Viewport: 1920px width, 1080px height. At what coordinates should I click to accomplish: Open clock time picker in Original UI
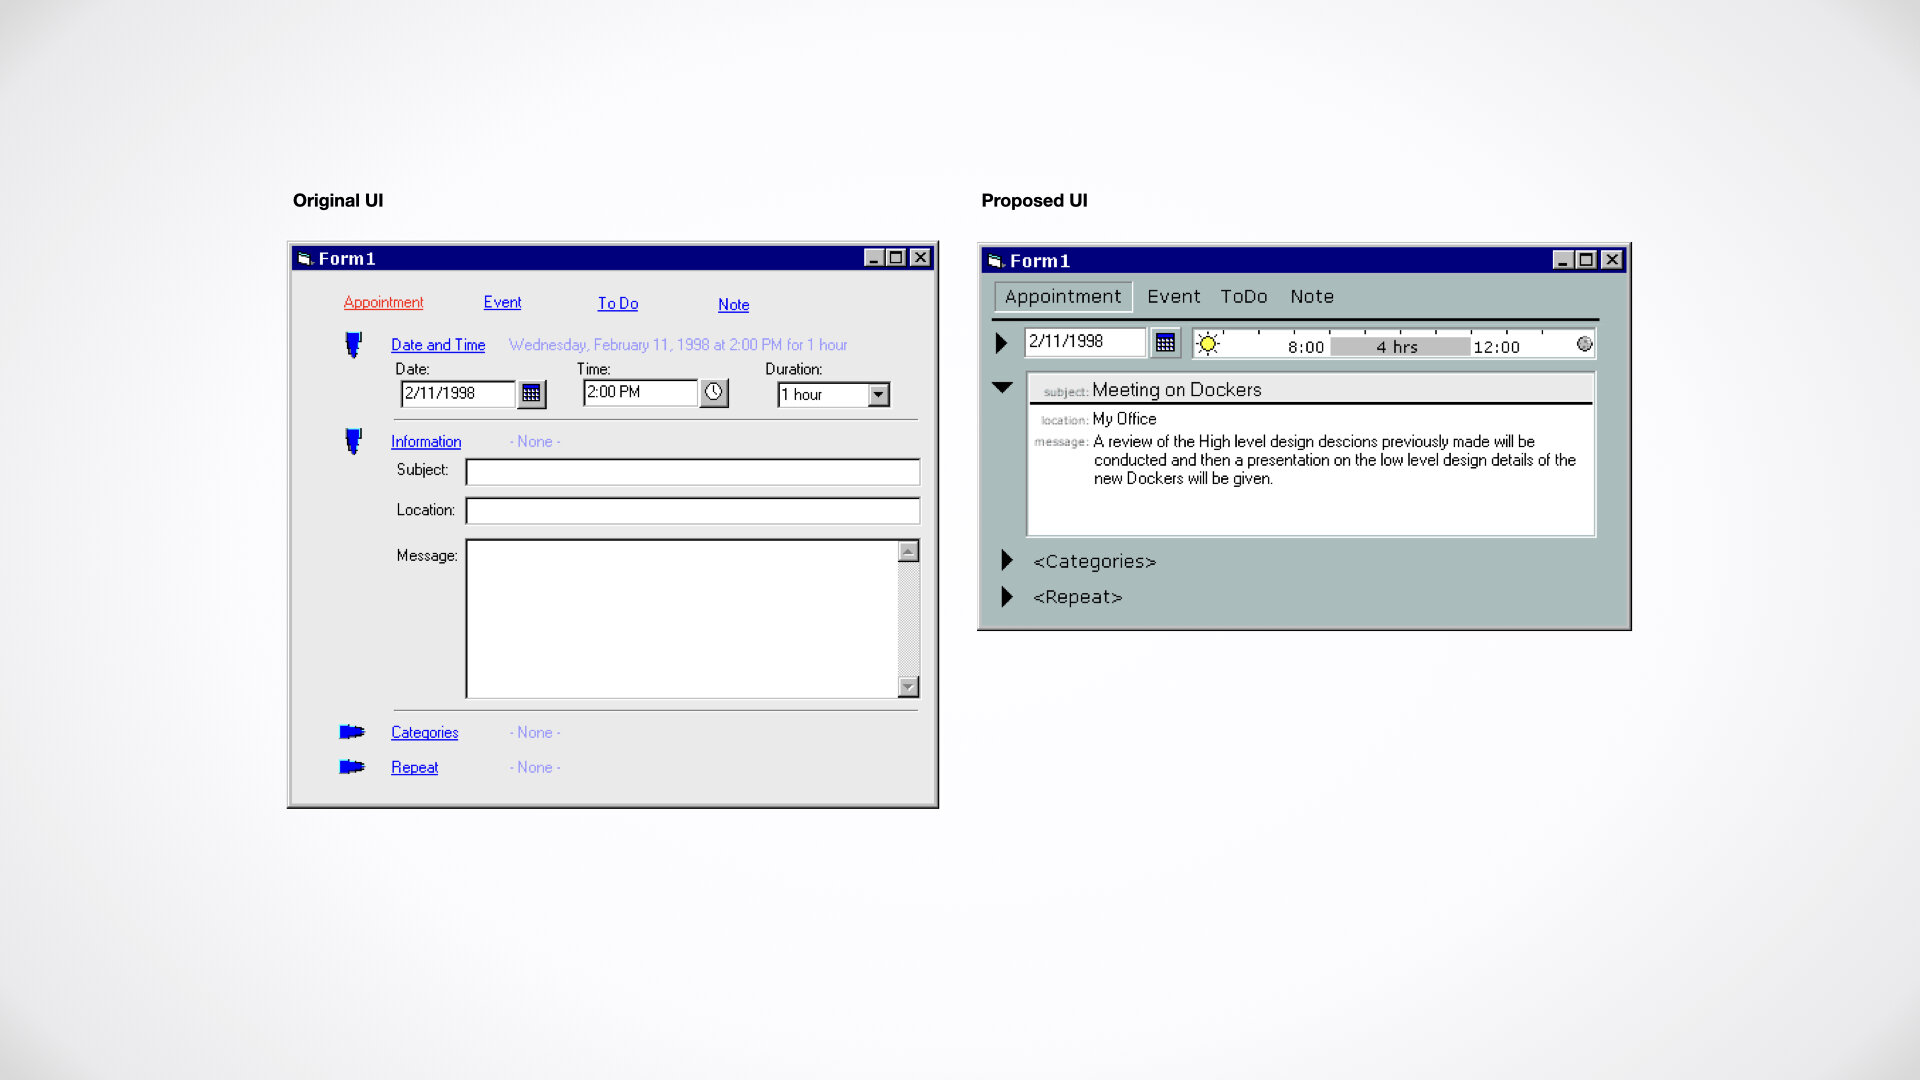(713, 392)
